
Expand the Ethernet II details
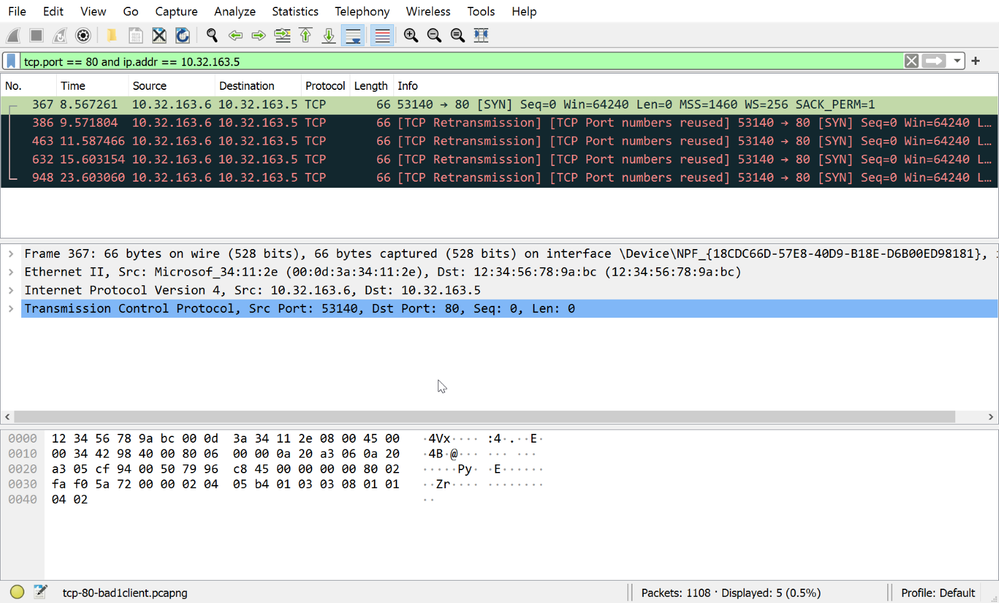11,272
